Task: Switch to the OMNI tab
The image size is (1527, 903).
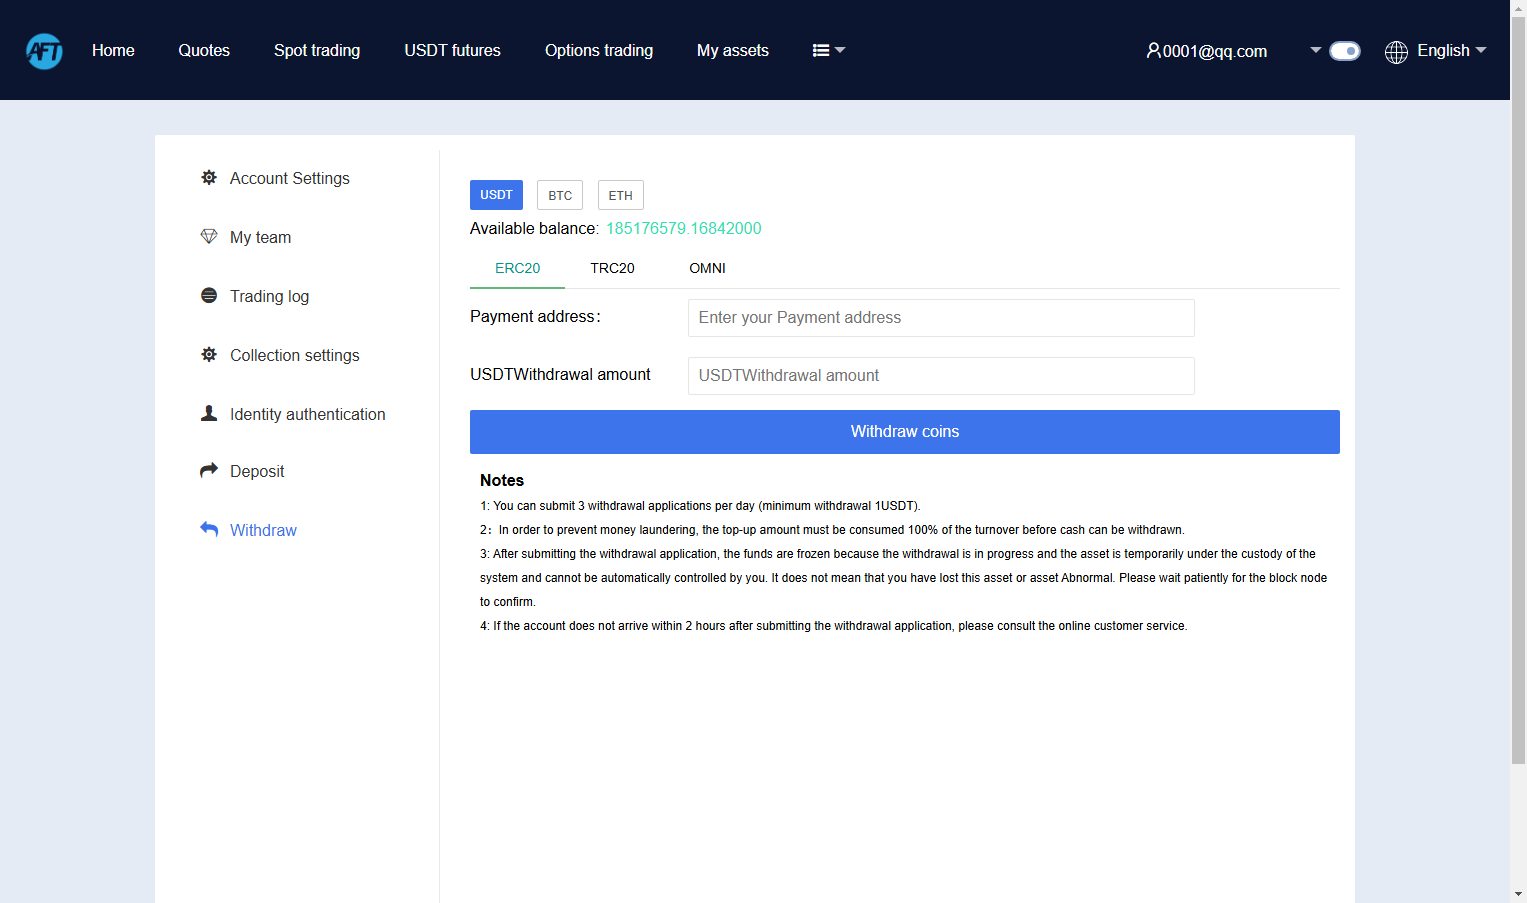Action: (x=707, y=268)
